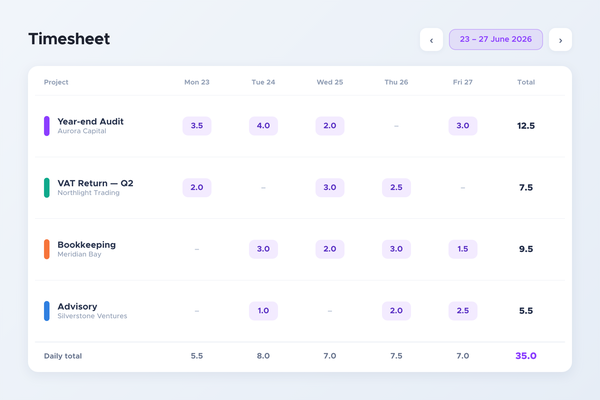Edit Advisory 2.5 hours for Fri 27

point(463,311)
